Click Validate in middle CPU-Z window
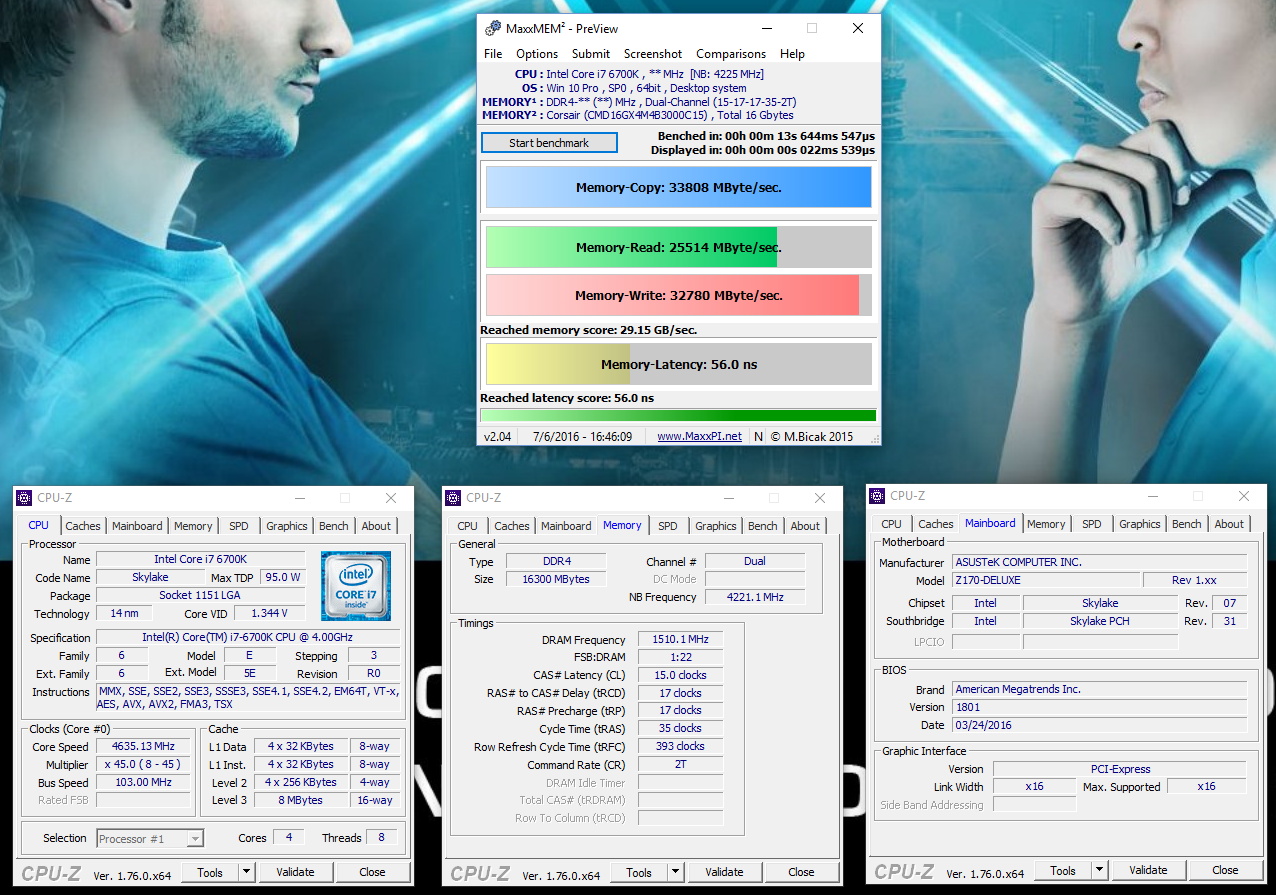This screenshot has height=895, width=1276. coord(724,872)
